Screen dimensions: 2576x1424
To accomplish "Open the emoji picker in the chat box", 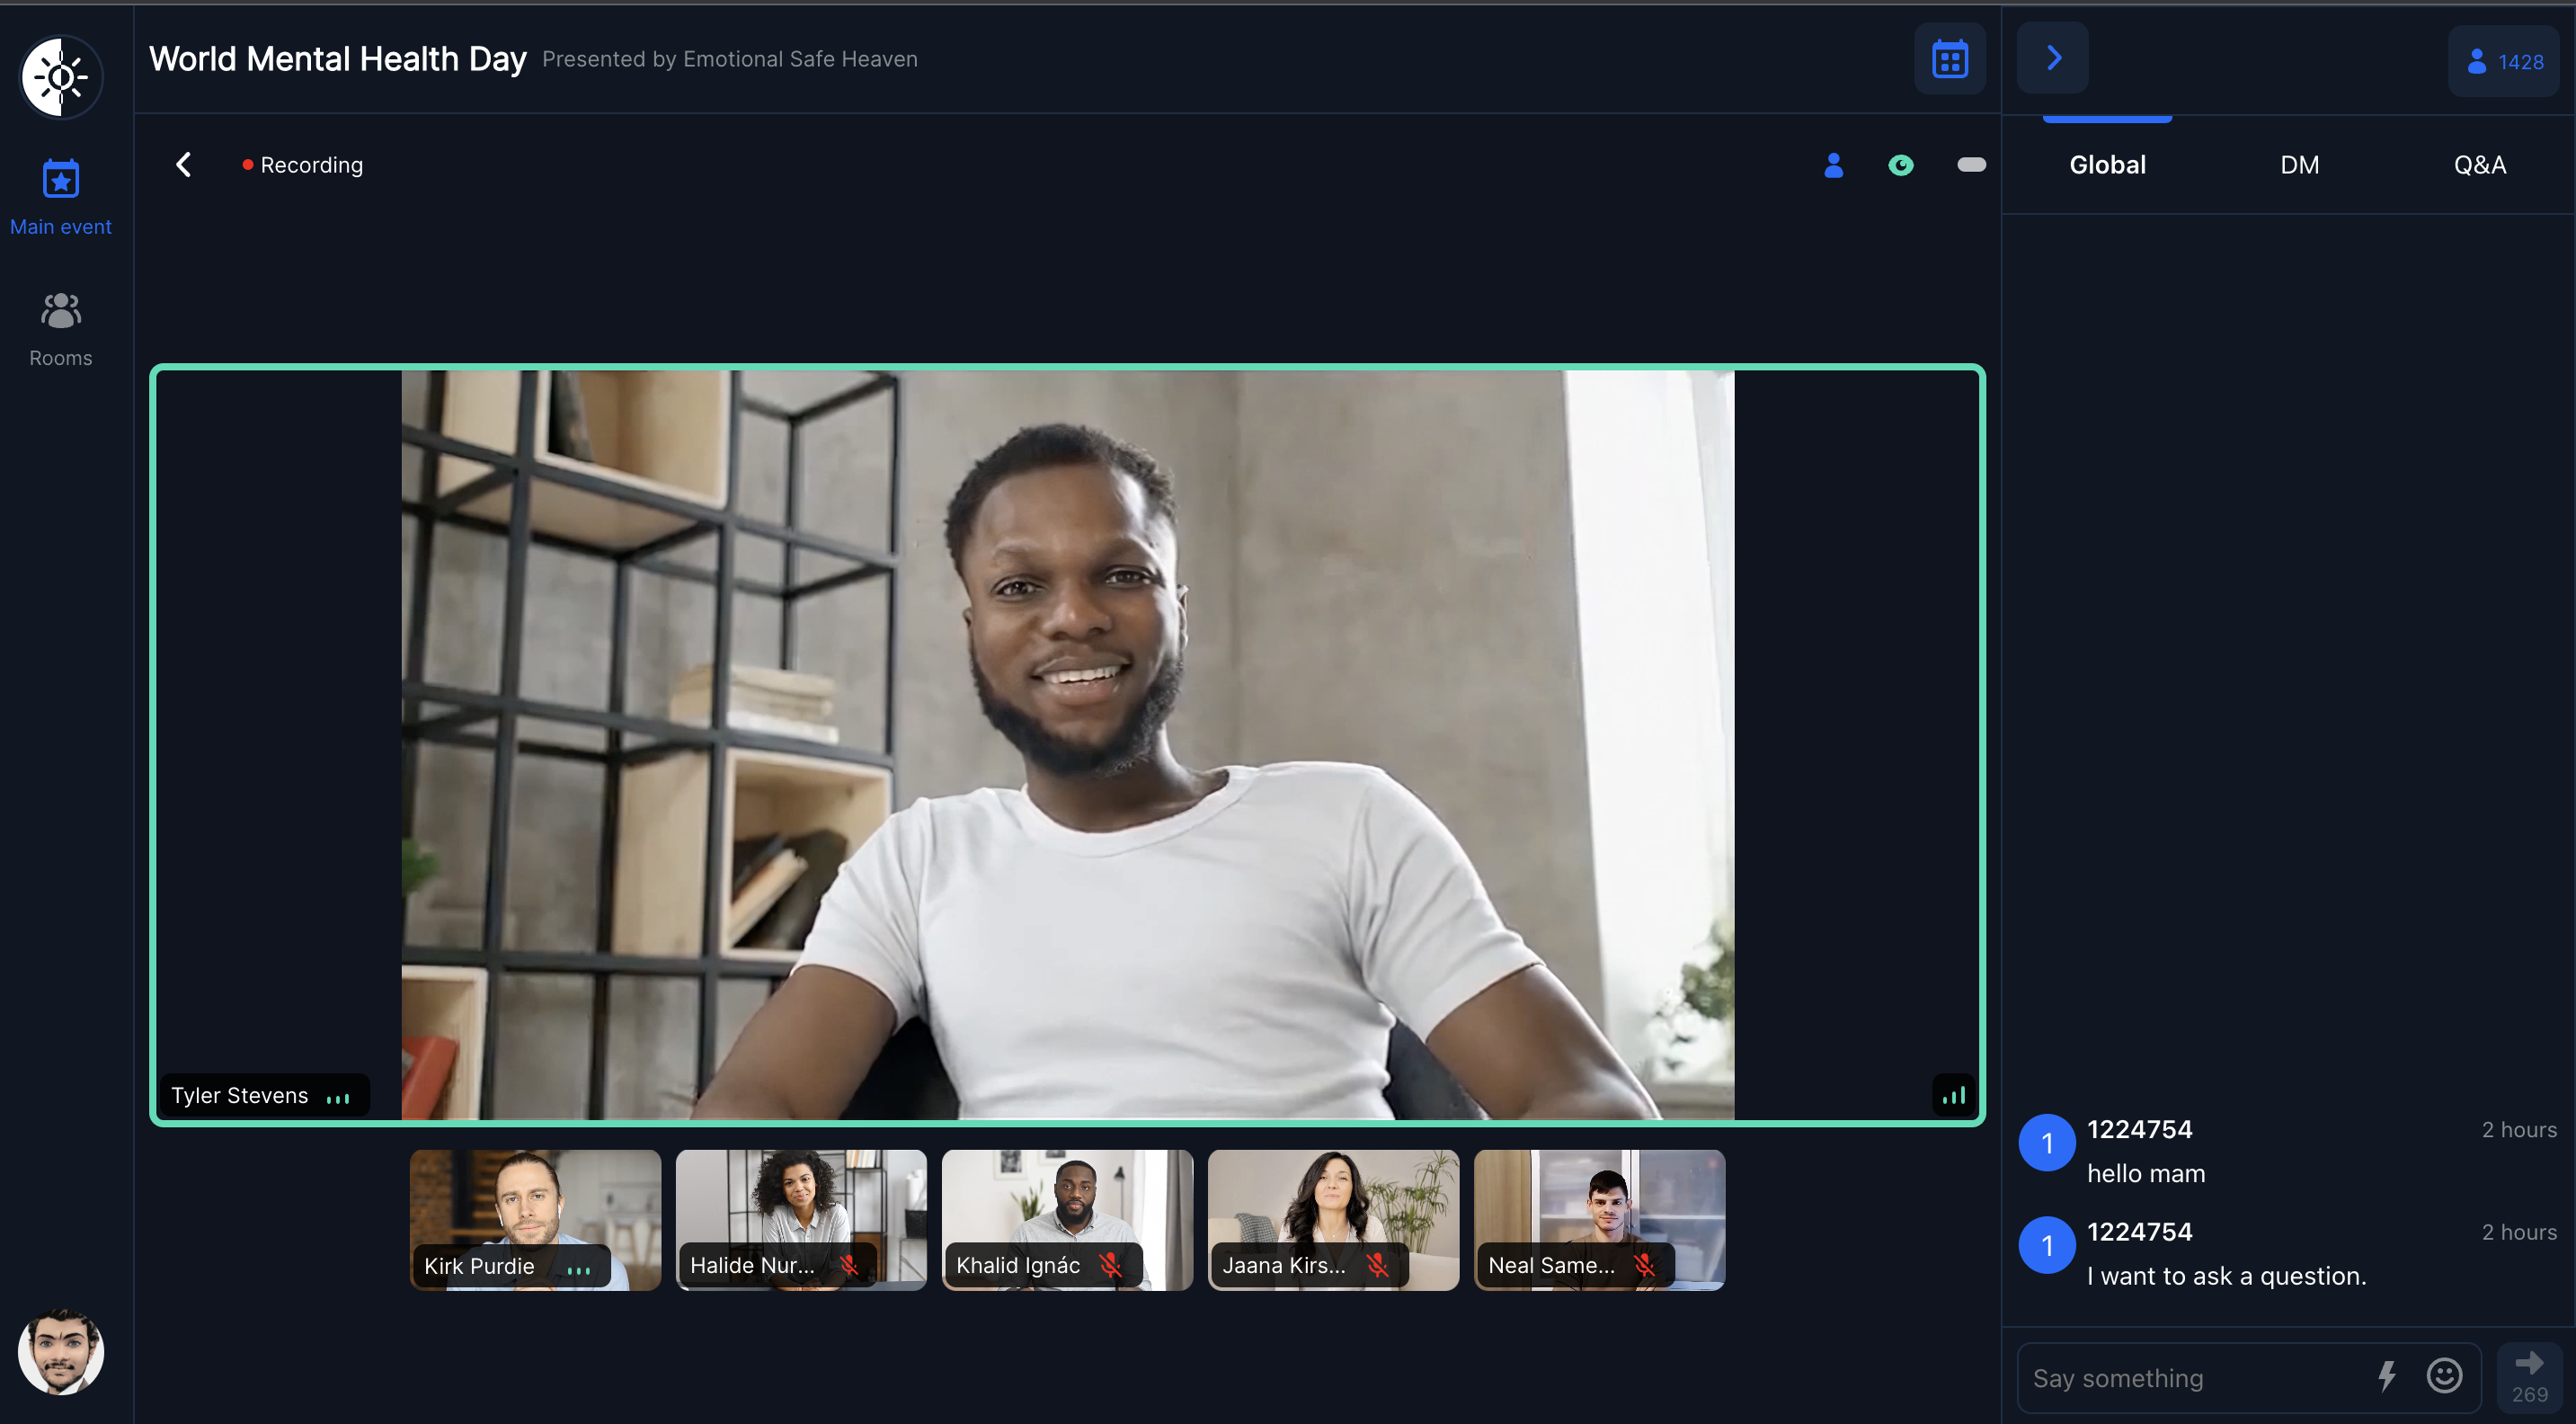I will click(2443, 1376).
